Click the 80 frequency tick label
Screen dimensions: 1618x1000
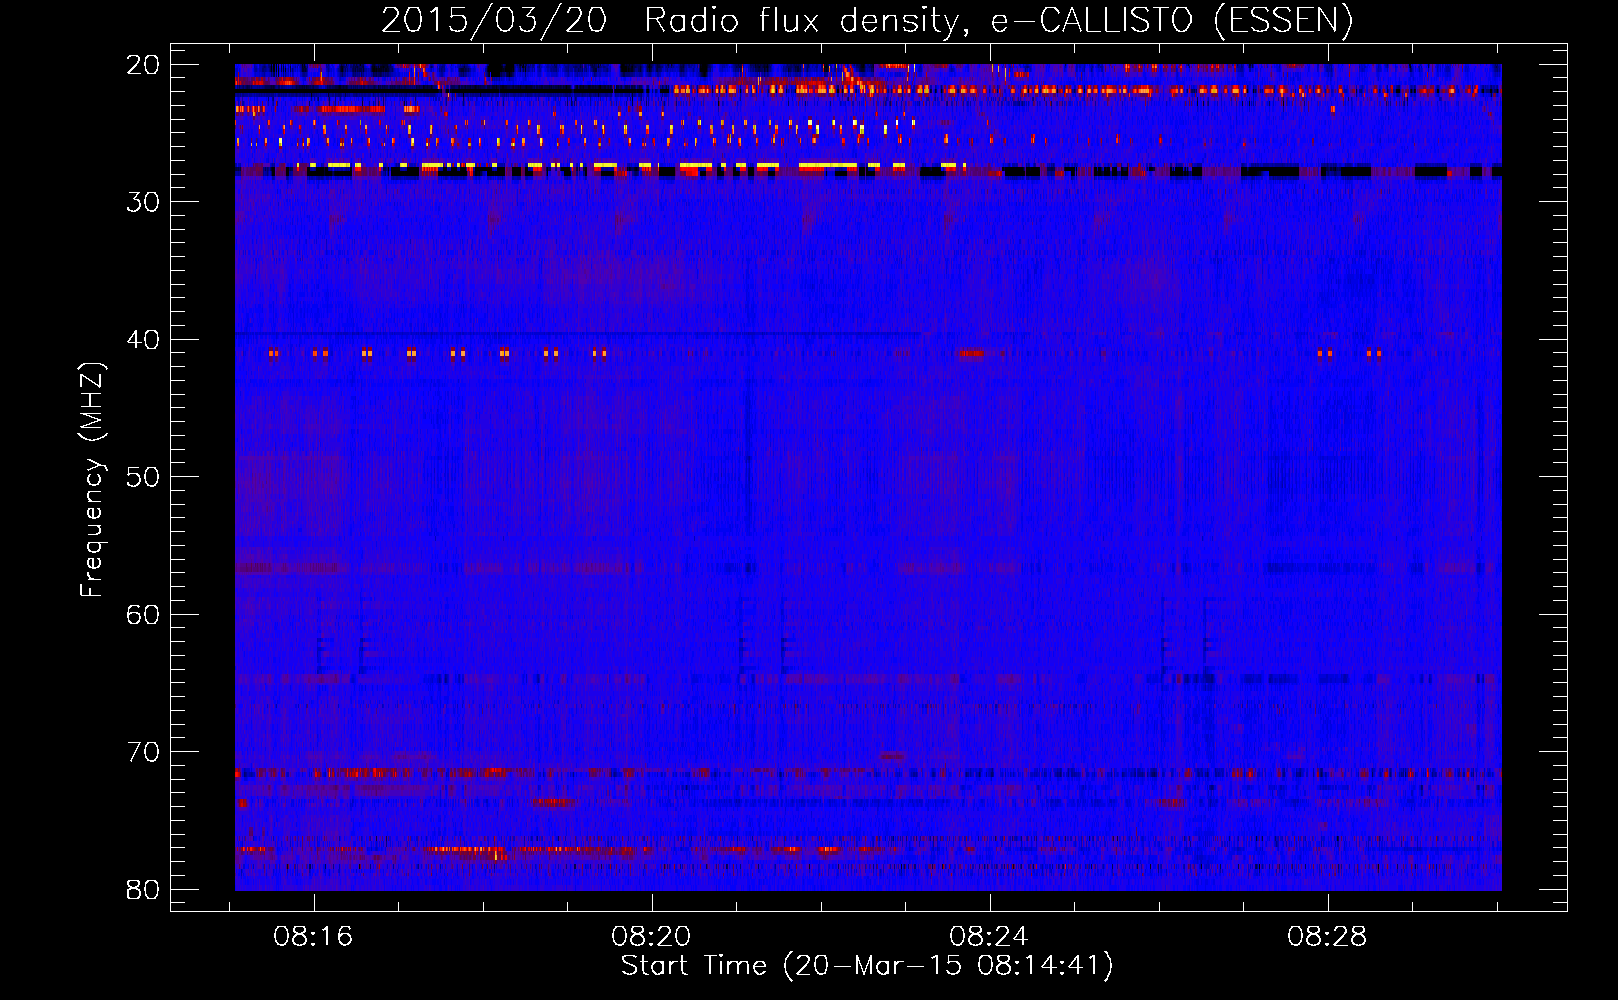(143, 890)
